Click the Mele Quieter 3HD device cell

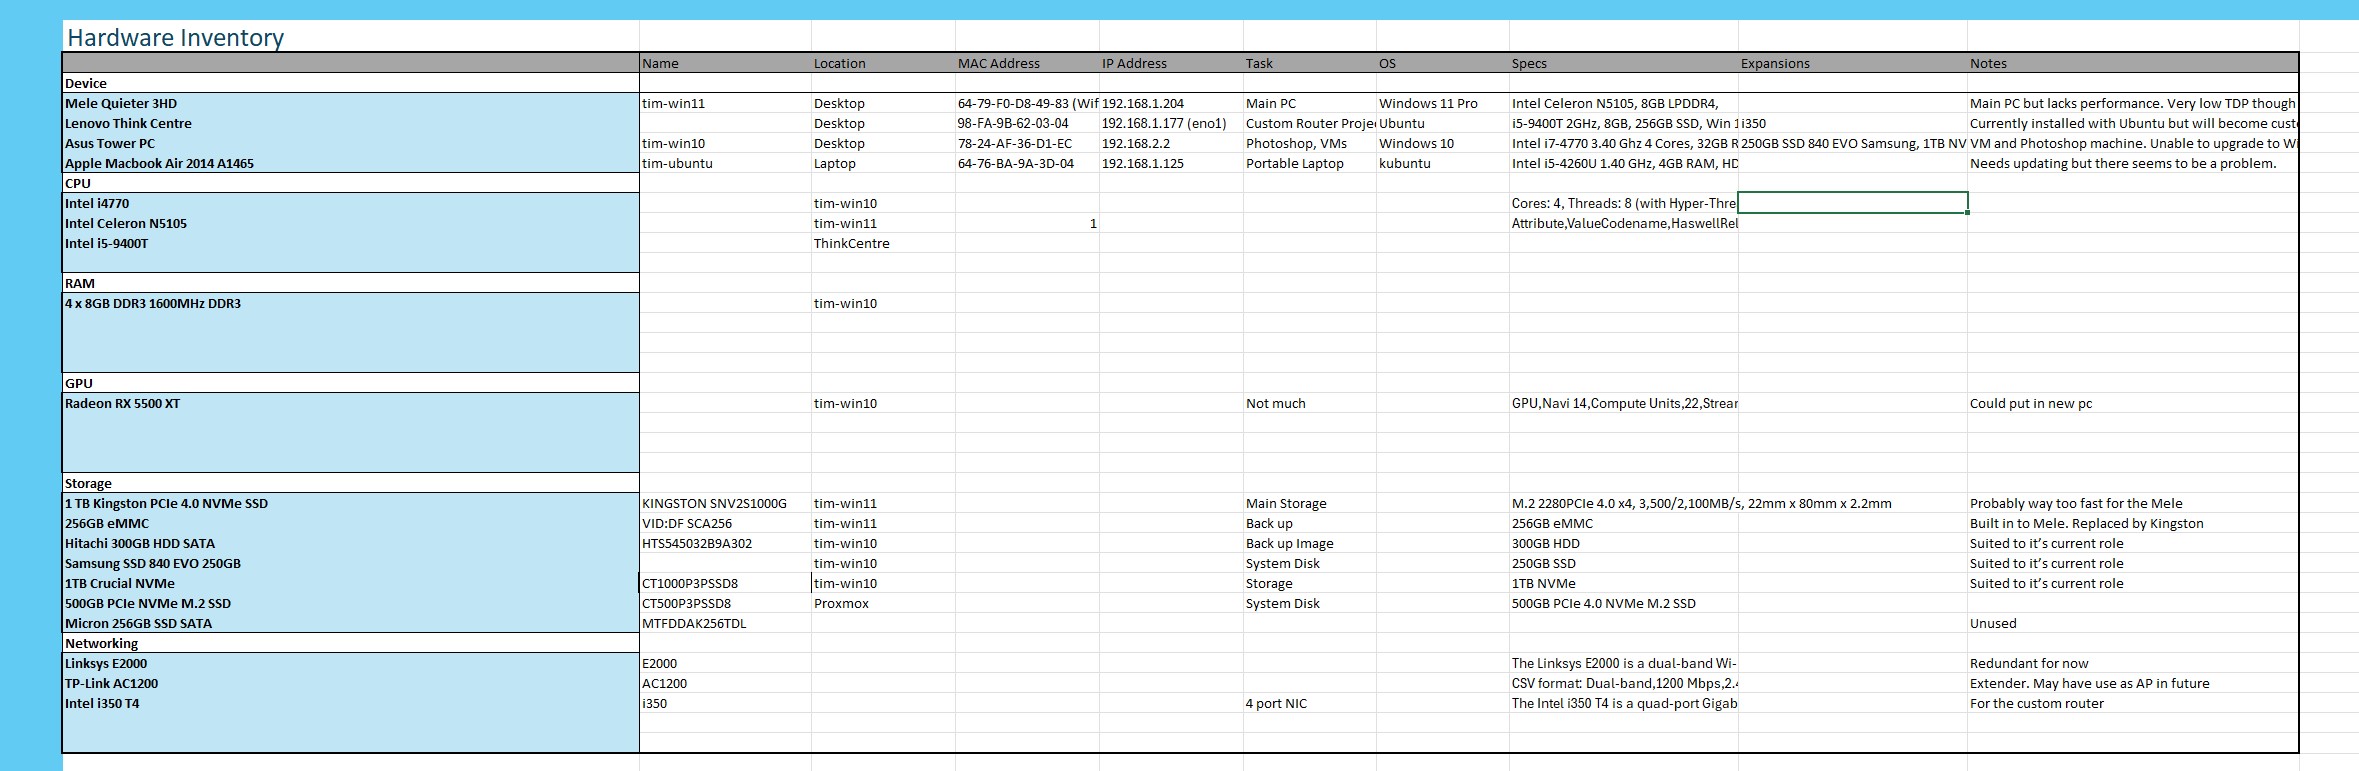point(121,103)
